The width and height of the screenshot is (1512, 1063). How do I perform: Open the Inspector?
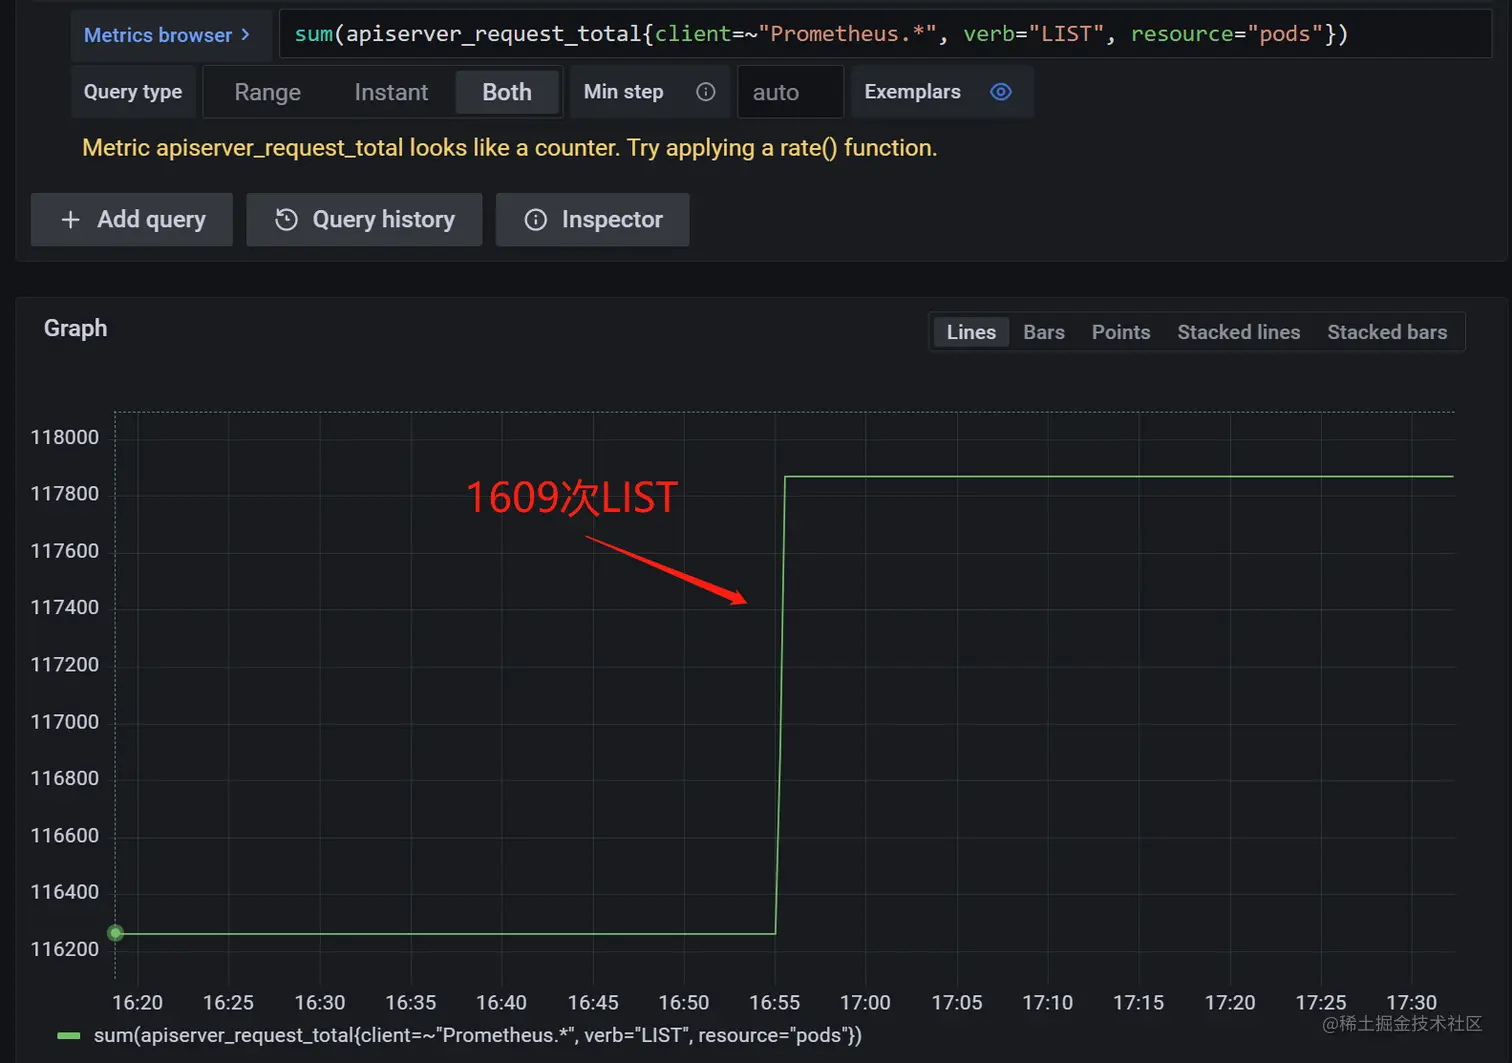tap(592, 219)
